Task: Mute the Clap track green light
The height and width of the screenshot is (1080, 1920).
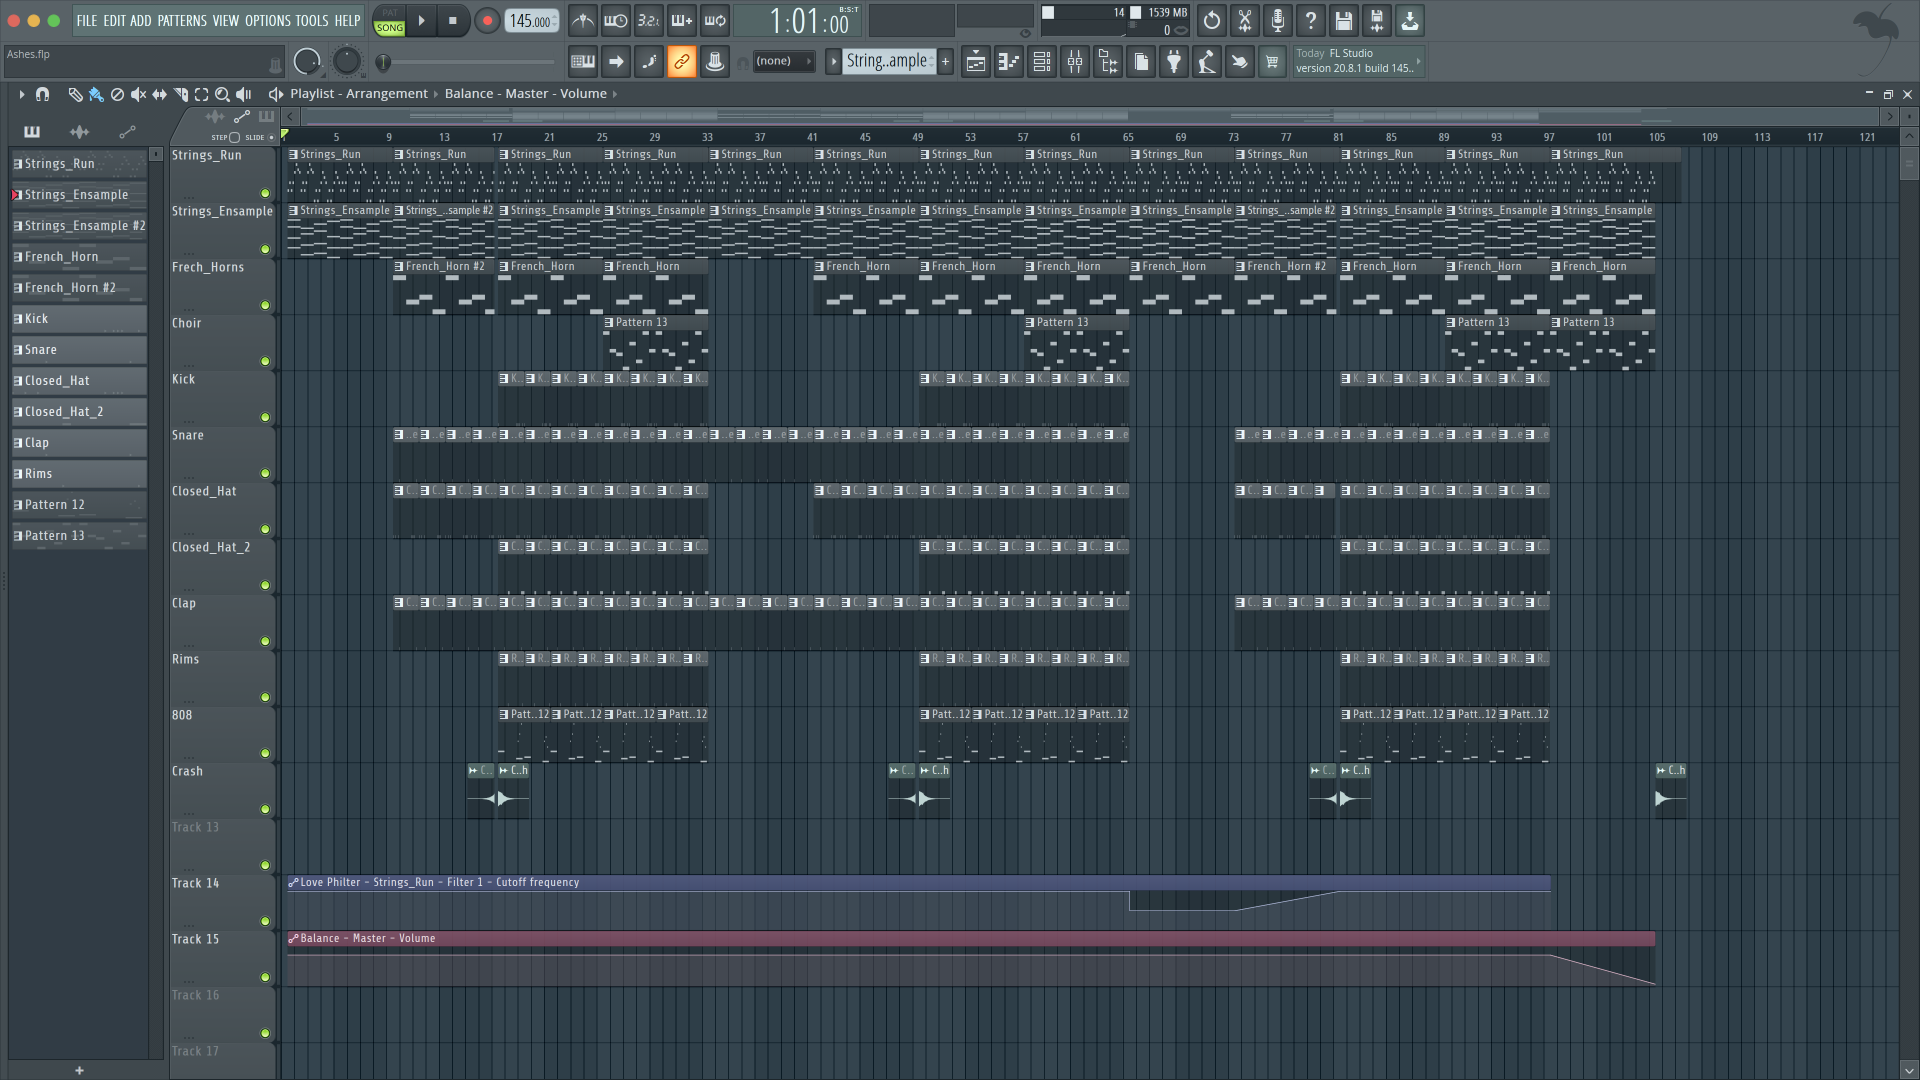Action: click(x=265, y=641)
